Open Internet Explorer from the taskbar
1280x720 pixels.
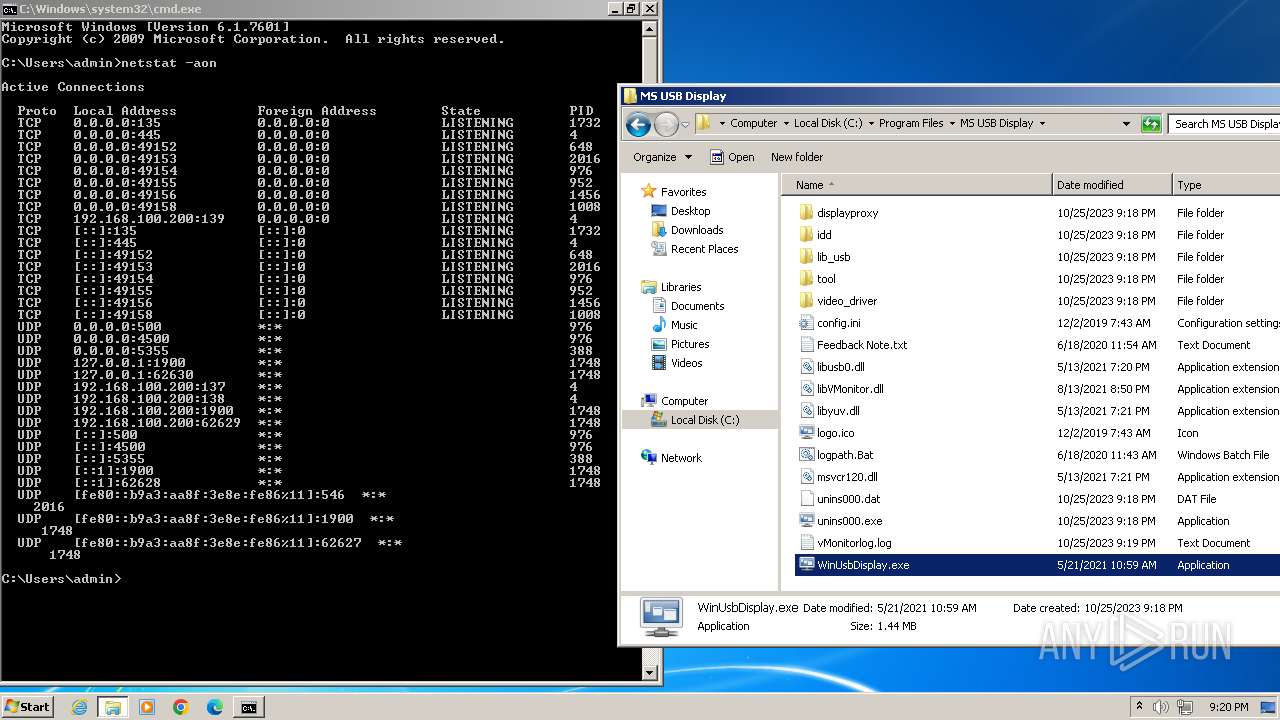(x=80, y=707)
